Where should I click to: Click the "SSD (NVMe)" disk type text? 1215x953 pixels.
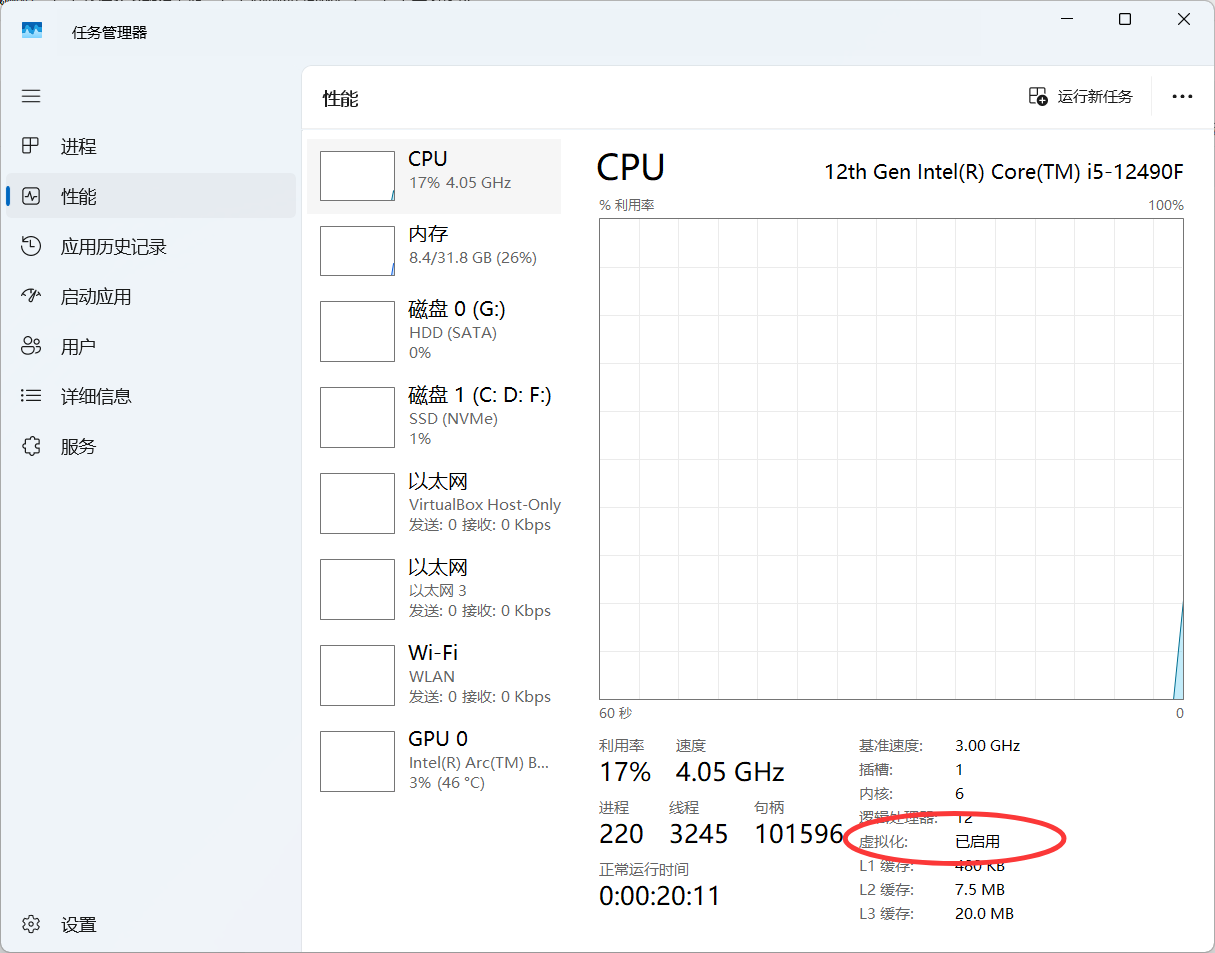(453, 419)
